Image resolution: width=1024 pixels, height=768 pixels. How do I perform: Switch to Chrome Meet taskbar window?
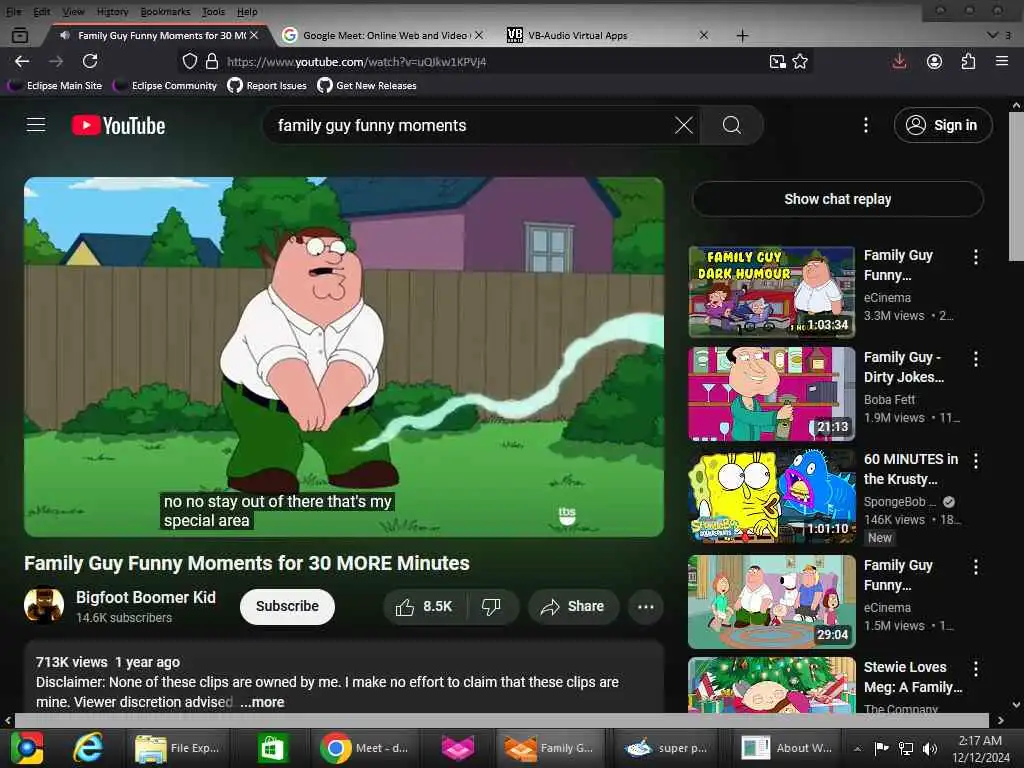tap(366, 748)
